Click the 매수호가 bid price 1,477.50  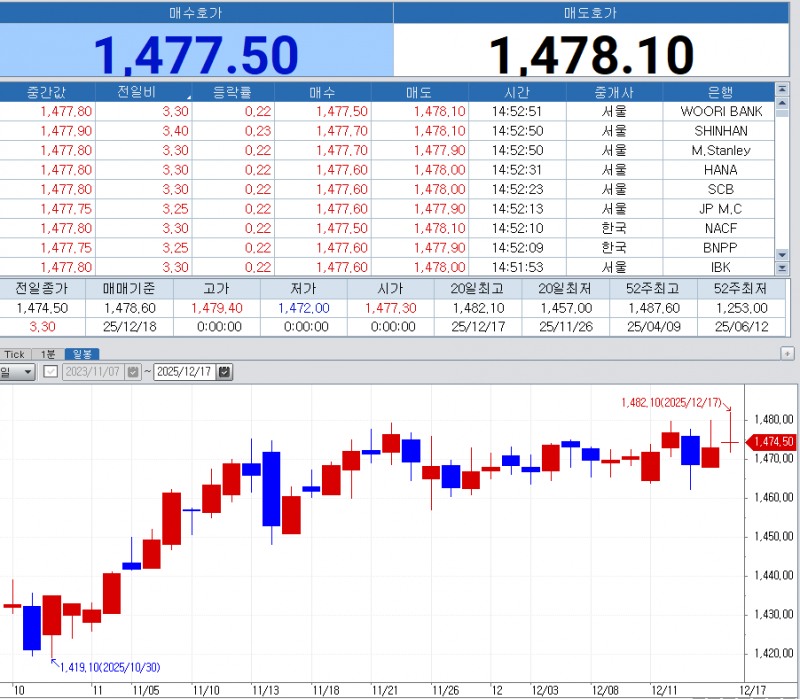point(197,54)
